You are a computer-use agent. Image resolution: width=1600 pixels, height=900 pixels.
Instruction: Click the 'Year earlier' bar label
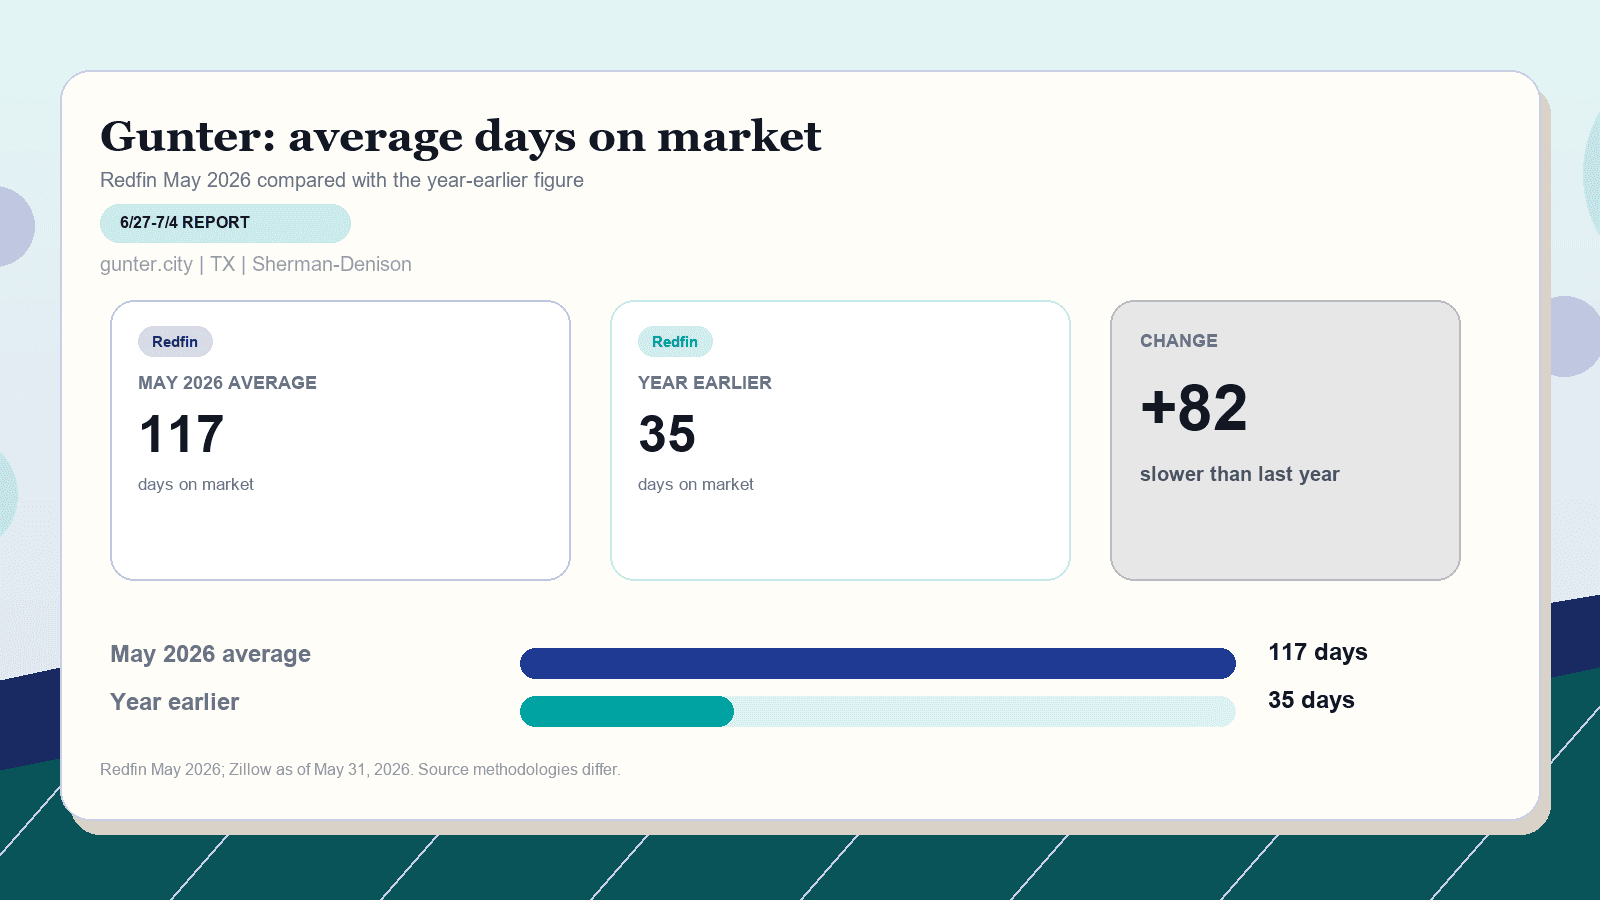(175, 702)
